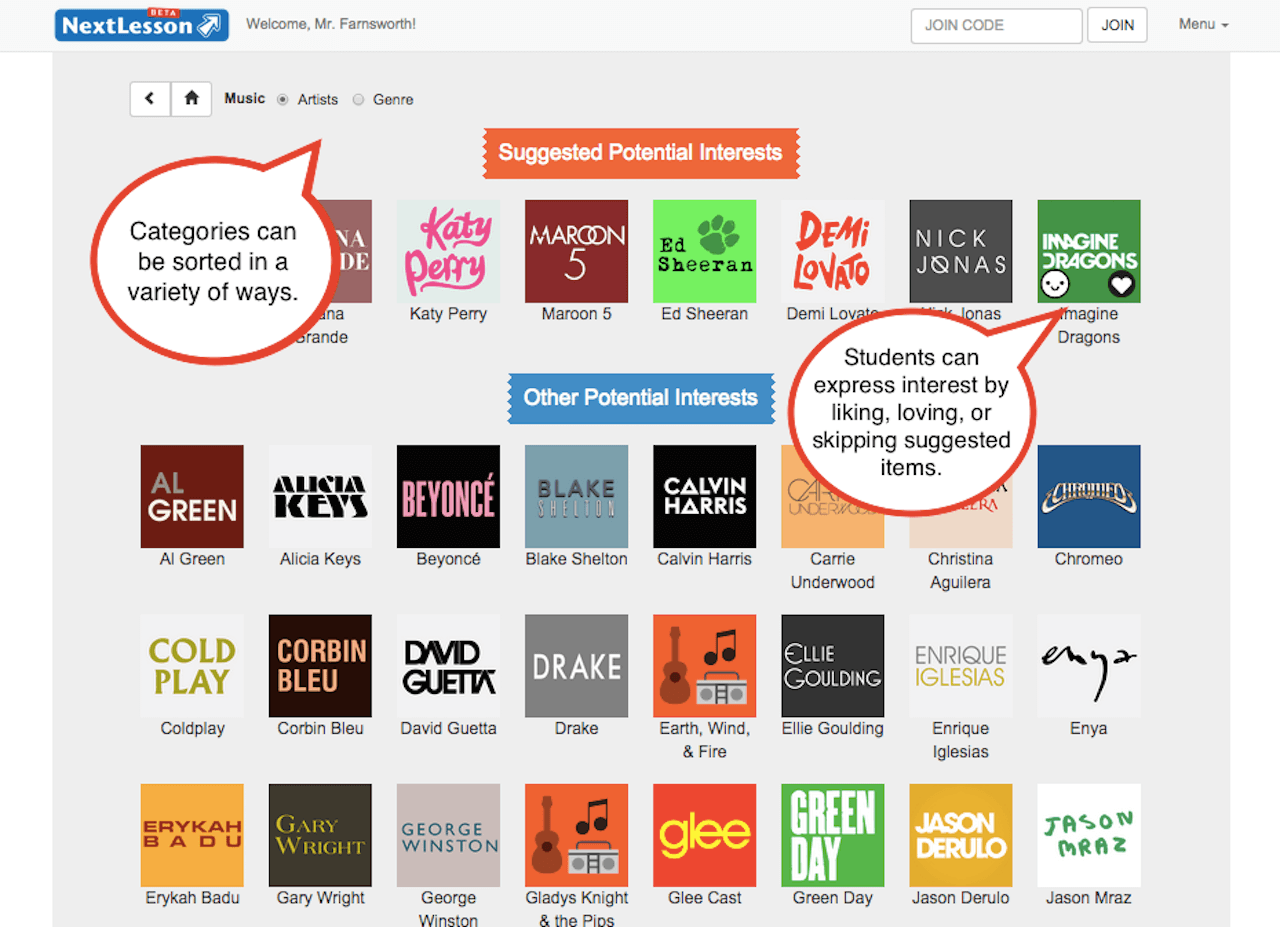Open the Gary Wright tile
Screen dimensions: 1280x927
[320, 835]
